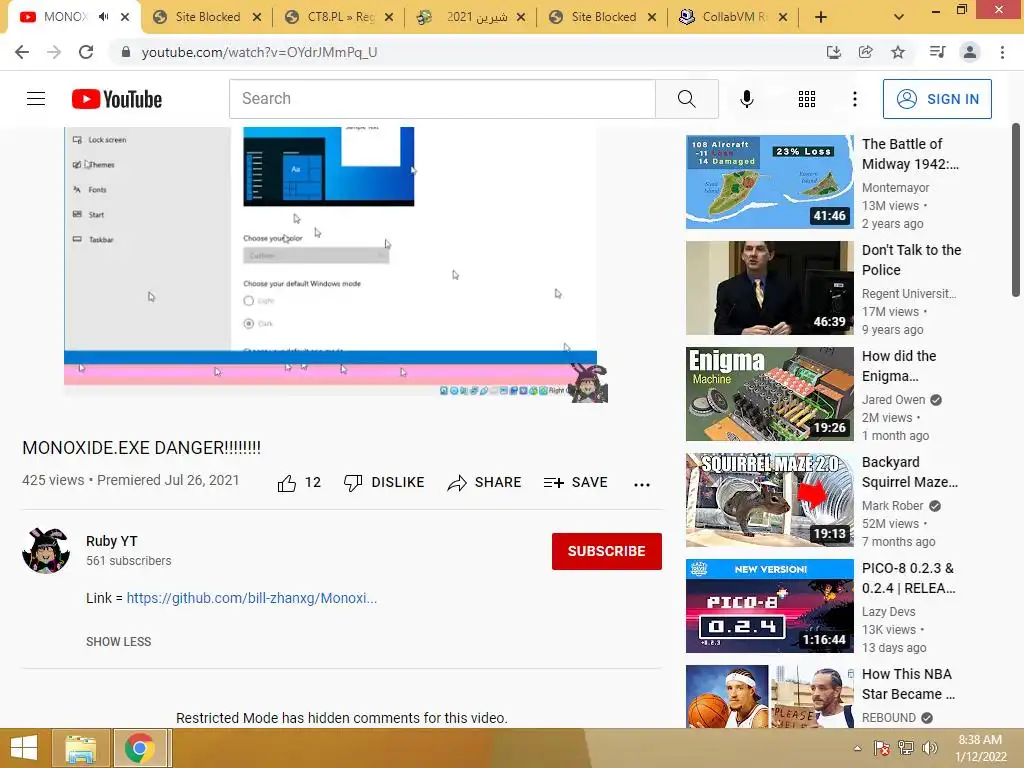Open Windows Start button
1024x768 pixels.
pos(24,748)
